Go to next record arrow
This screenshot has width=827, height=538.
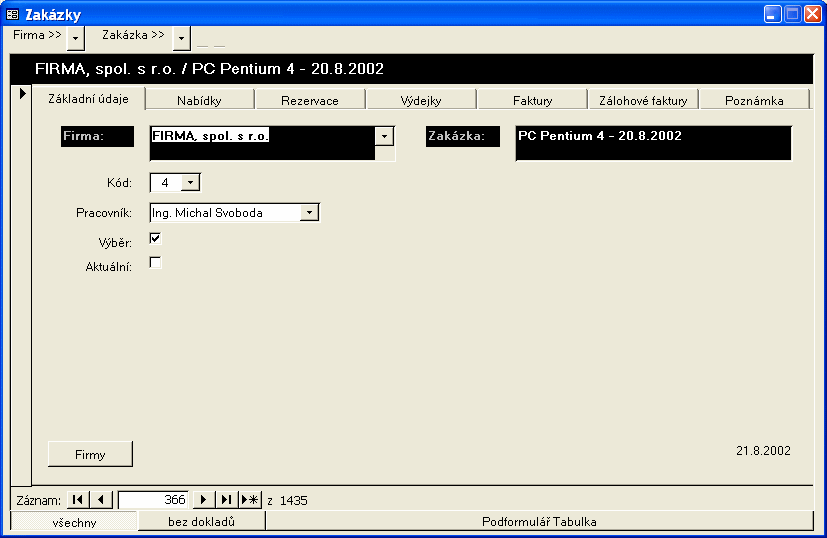[203, 500]
